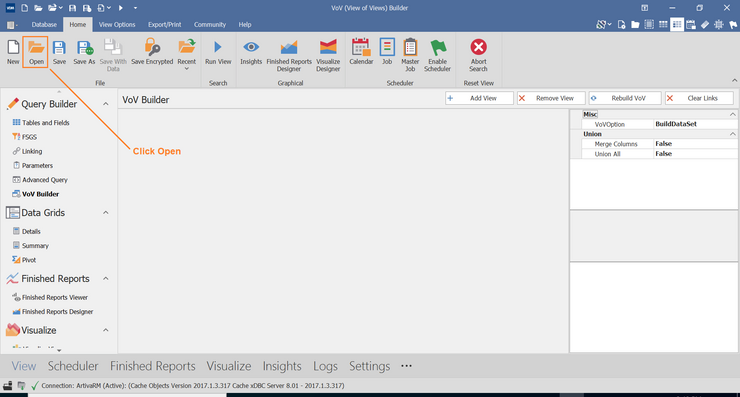Collapse the ribbon with the caret
The height and width of the screenshot is (397, 740).
pos(734,81)
